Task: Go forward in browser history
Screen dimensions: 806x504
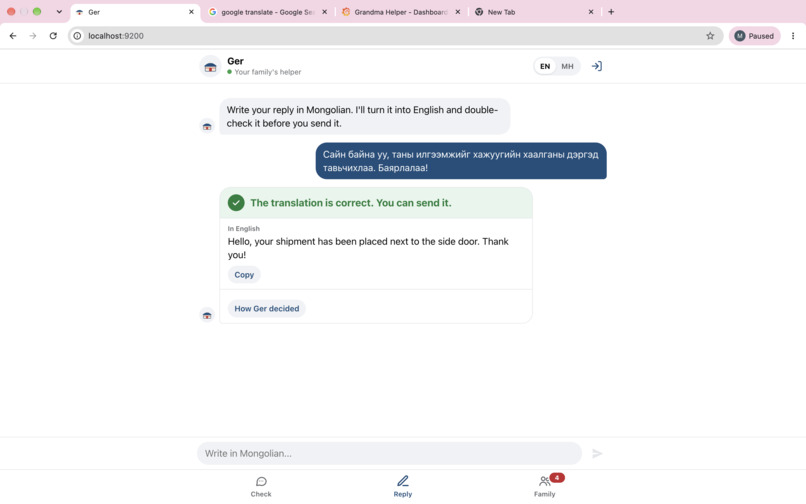Action: pos(33,36)
